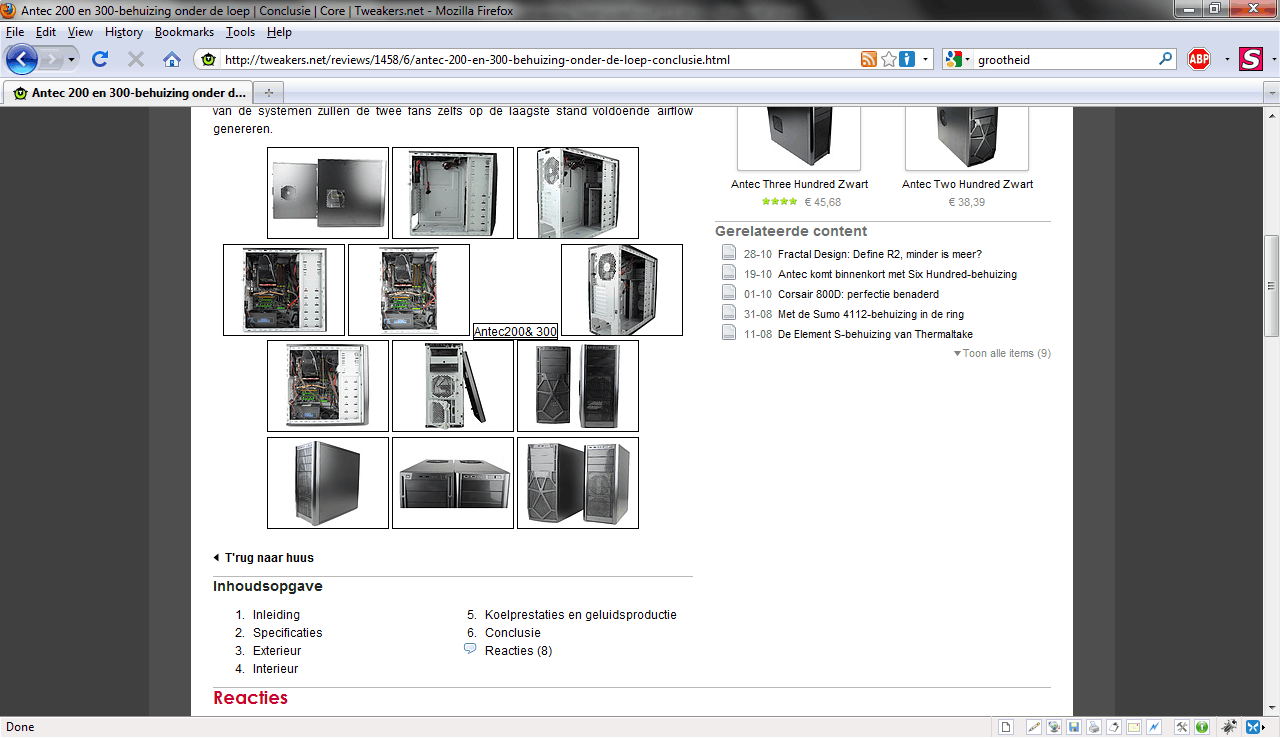Click the Tweakers site favicon in the address bar
Image resolution: width=1280 pixels, height=738 pixels.
coord(208,60)
